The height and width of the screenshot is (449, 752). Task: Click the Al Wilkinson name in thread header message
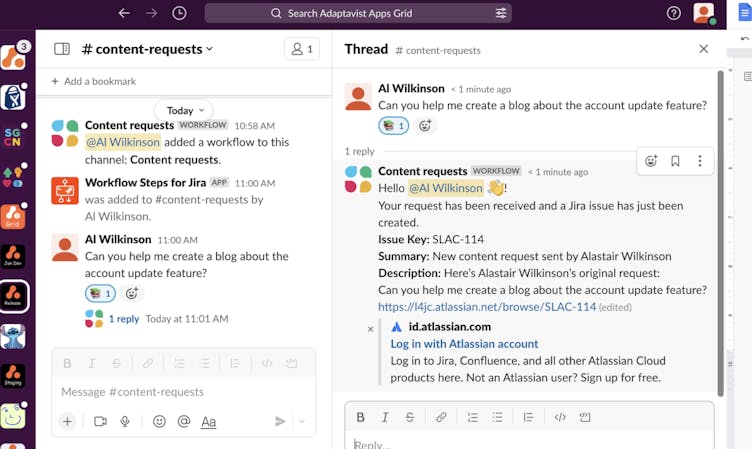[x=411, y=89]
